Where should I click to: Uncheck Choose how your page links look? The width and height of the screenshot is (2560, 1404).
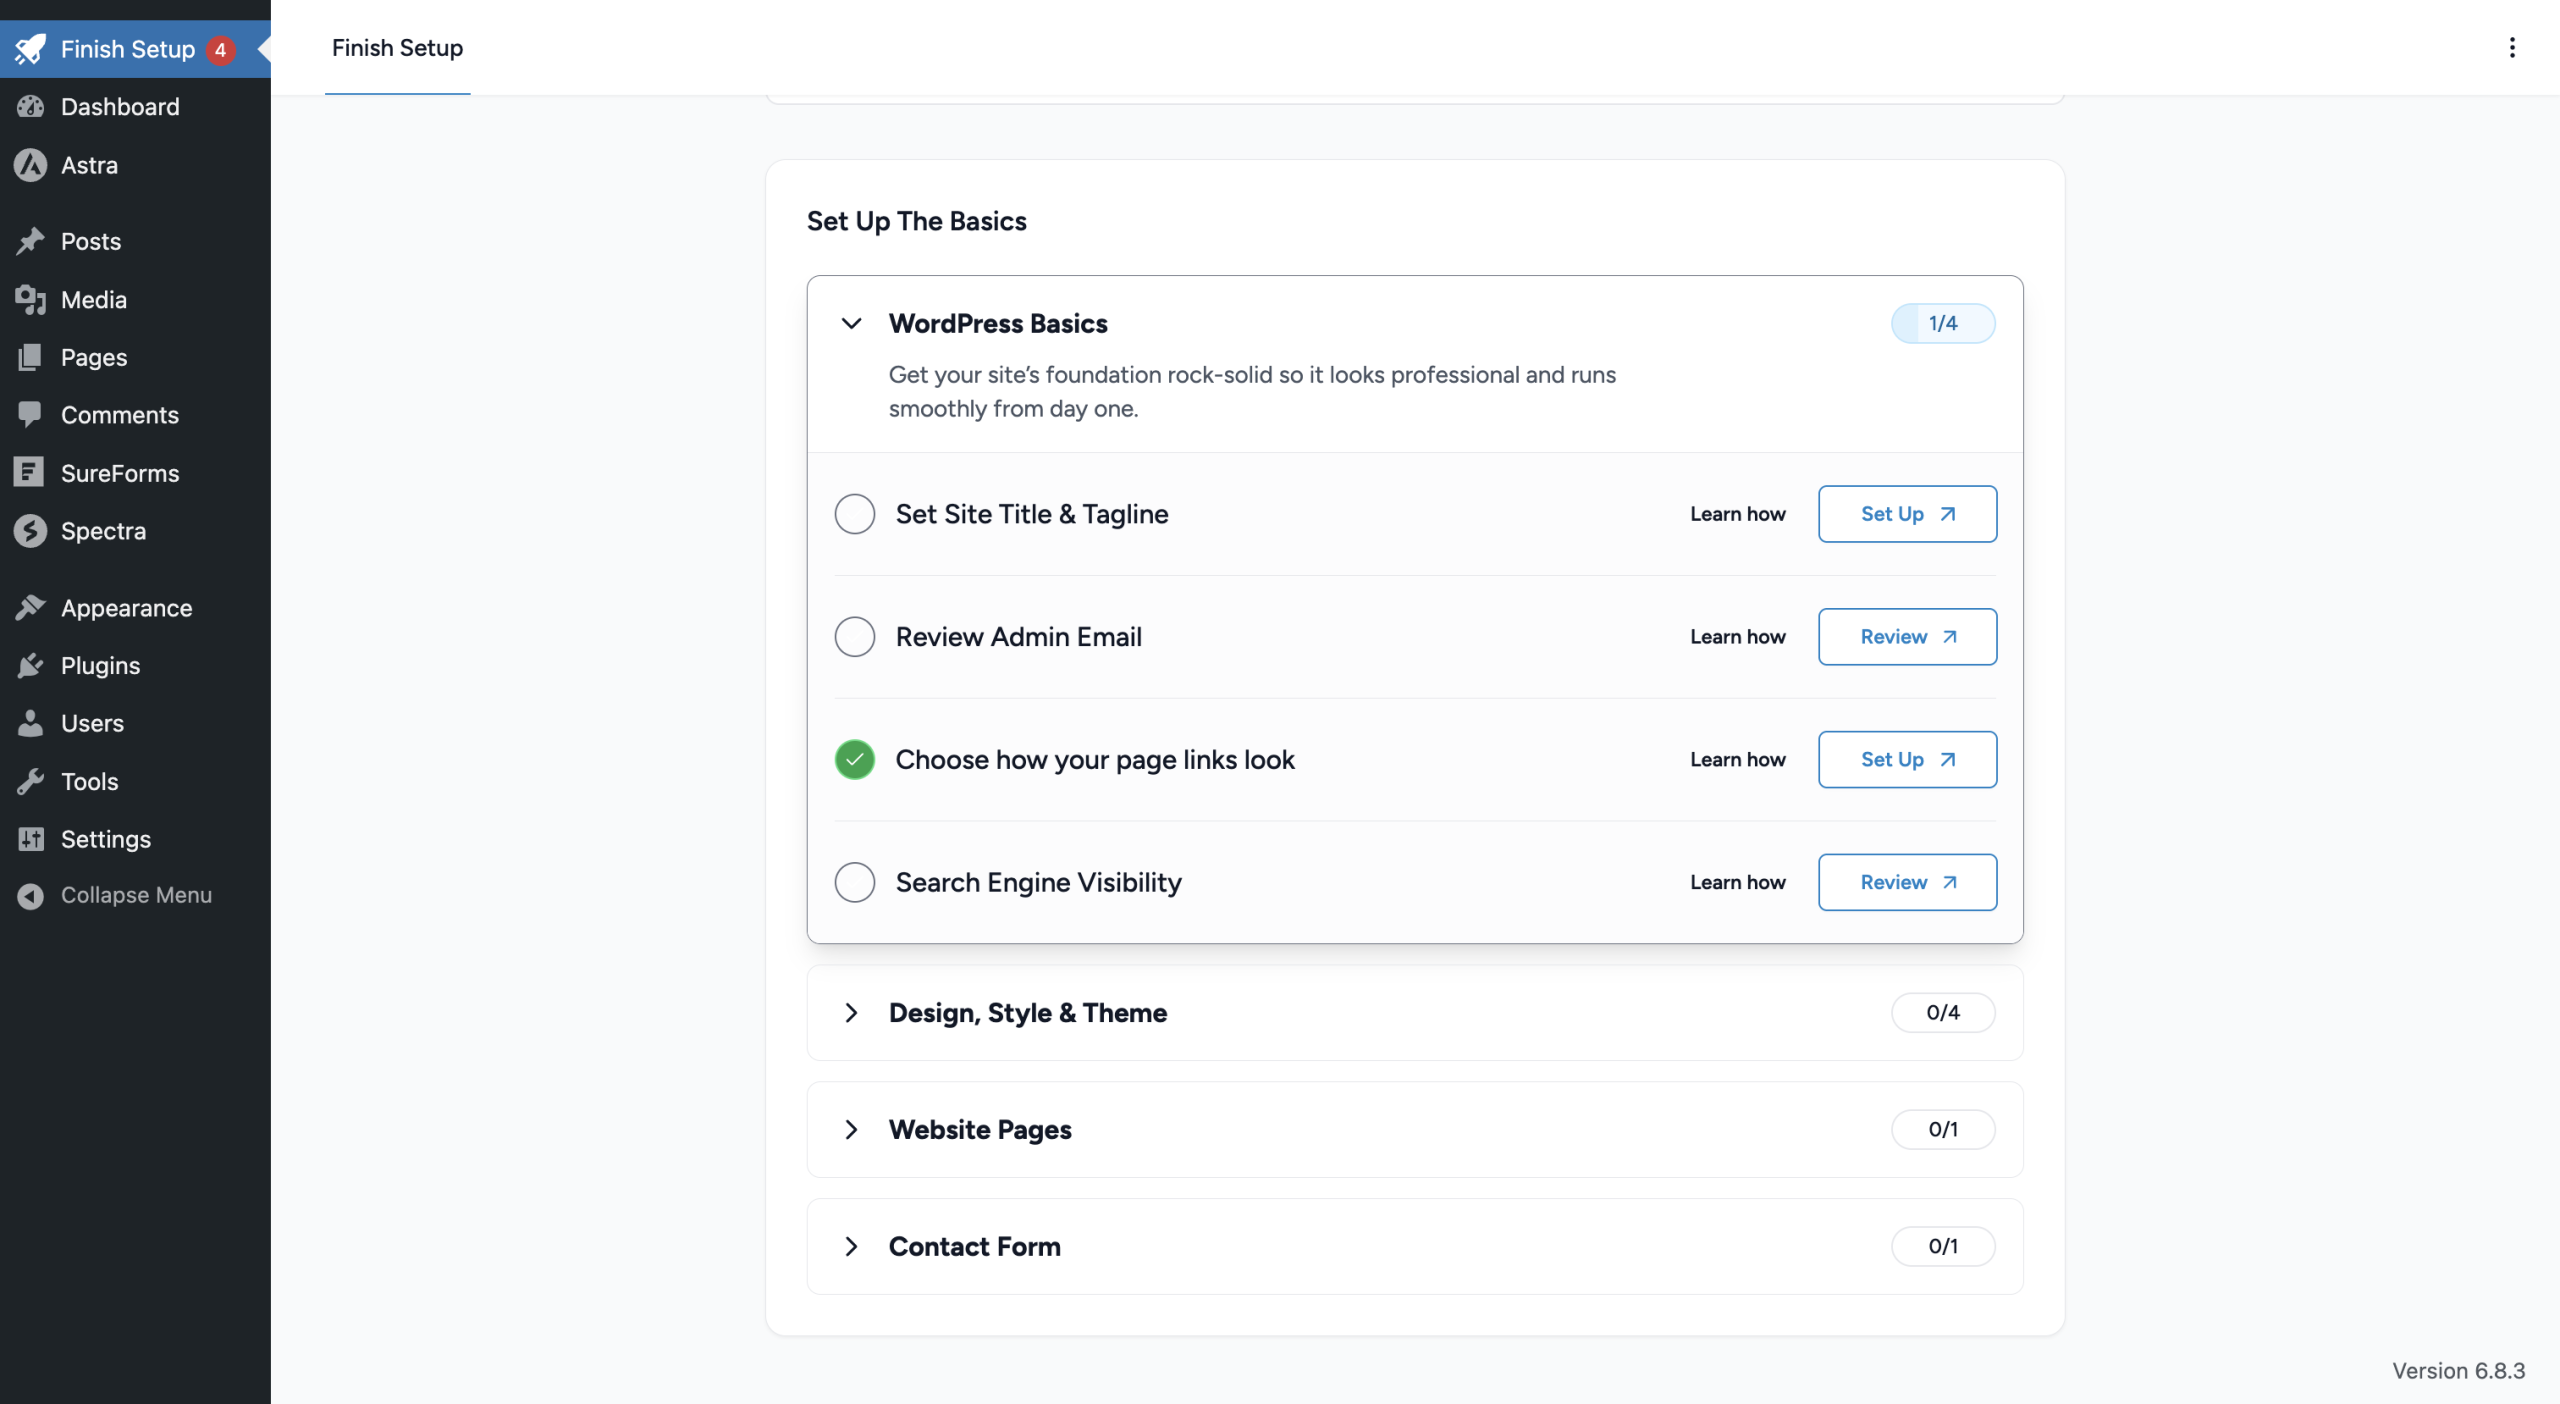(854, 760)
